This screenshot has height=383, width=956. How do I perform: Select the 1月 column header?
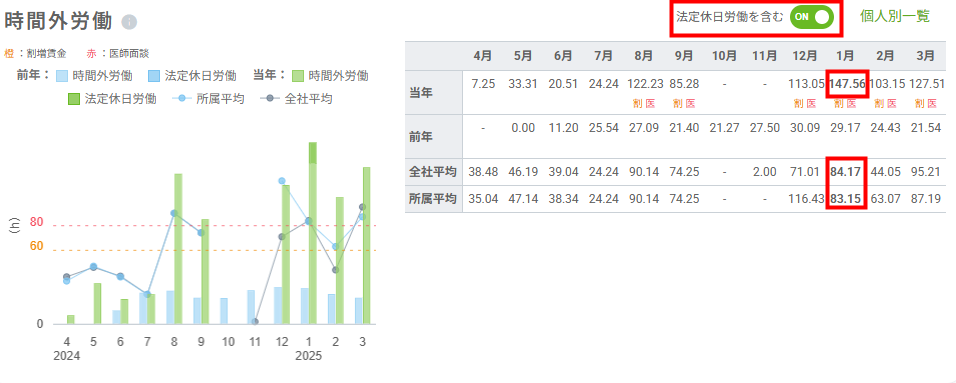845,56
